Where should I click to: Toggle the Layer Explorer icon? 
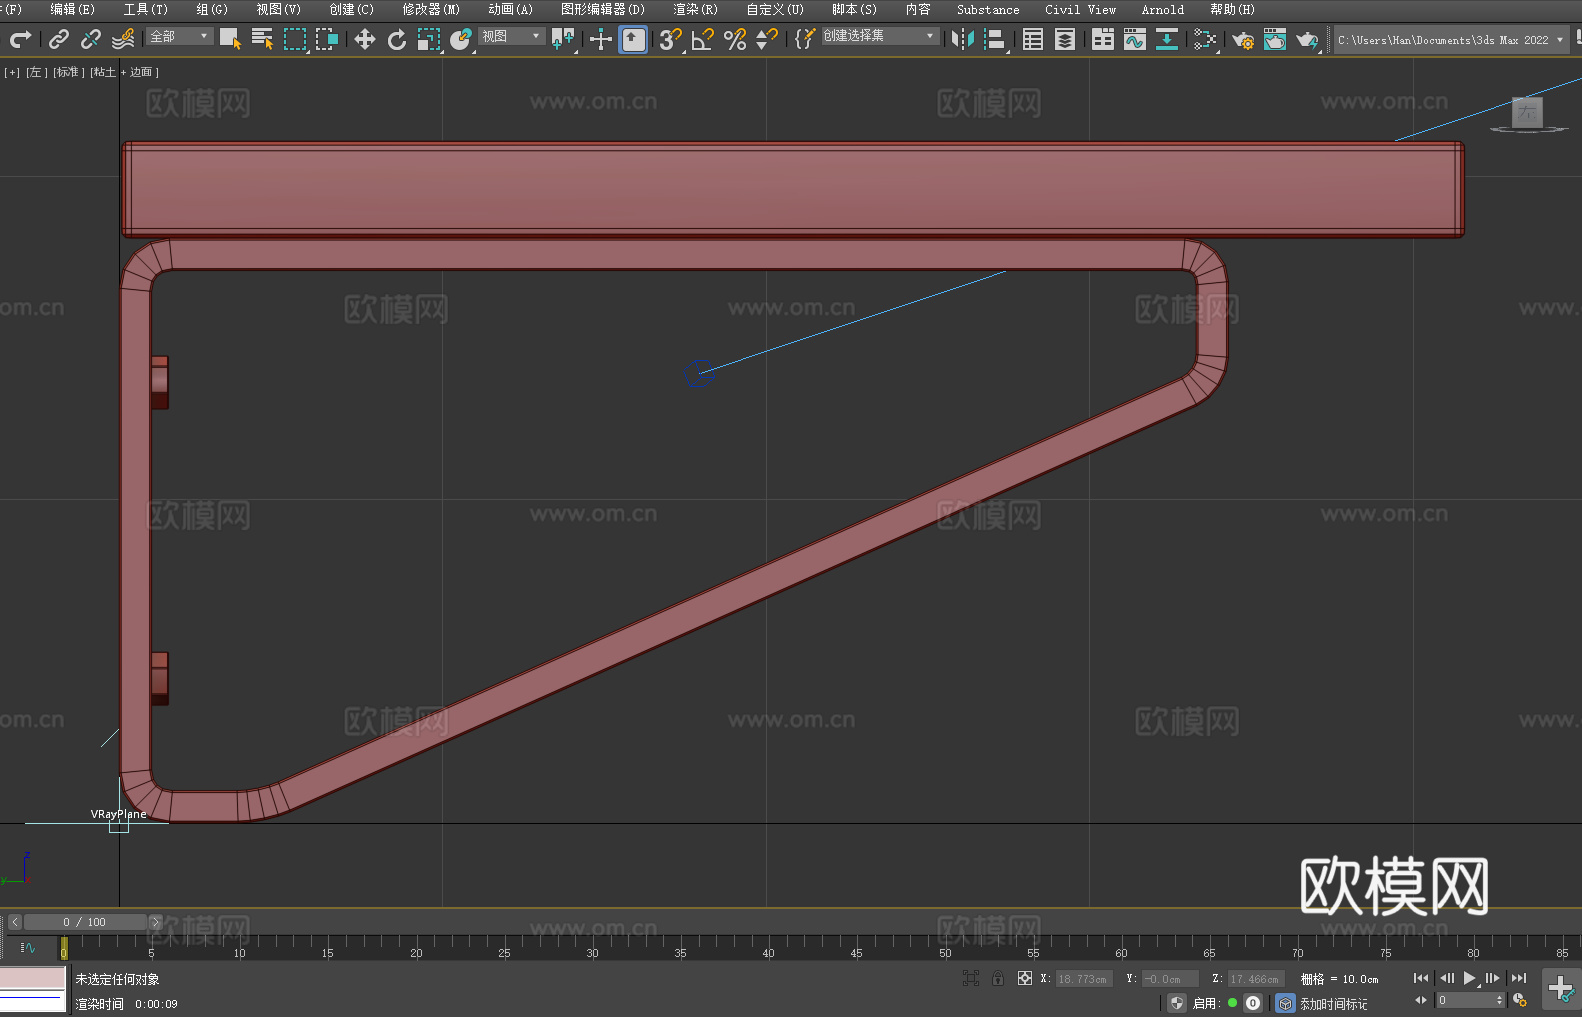click(1065, 39)
